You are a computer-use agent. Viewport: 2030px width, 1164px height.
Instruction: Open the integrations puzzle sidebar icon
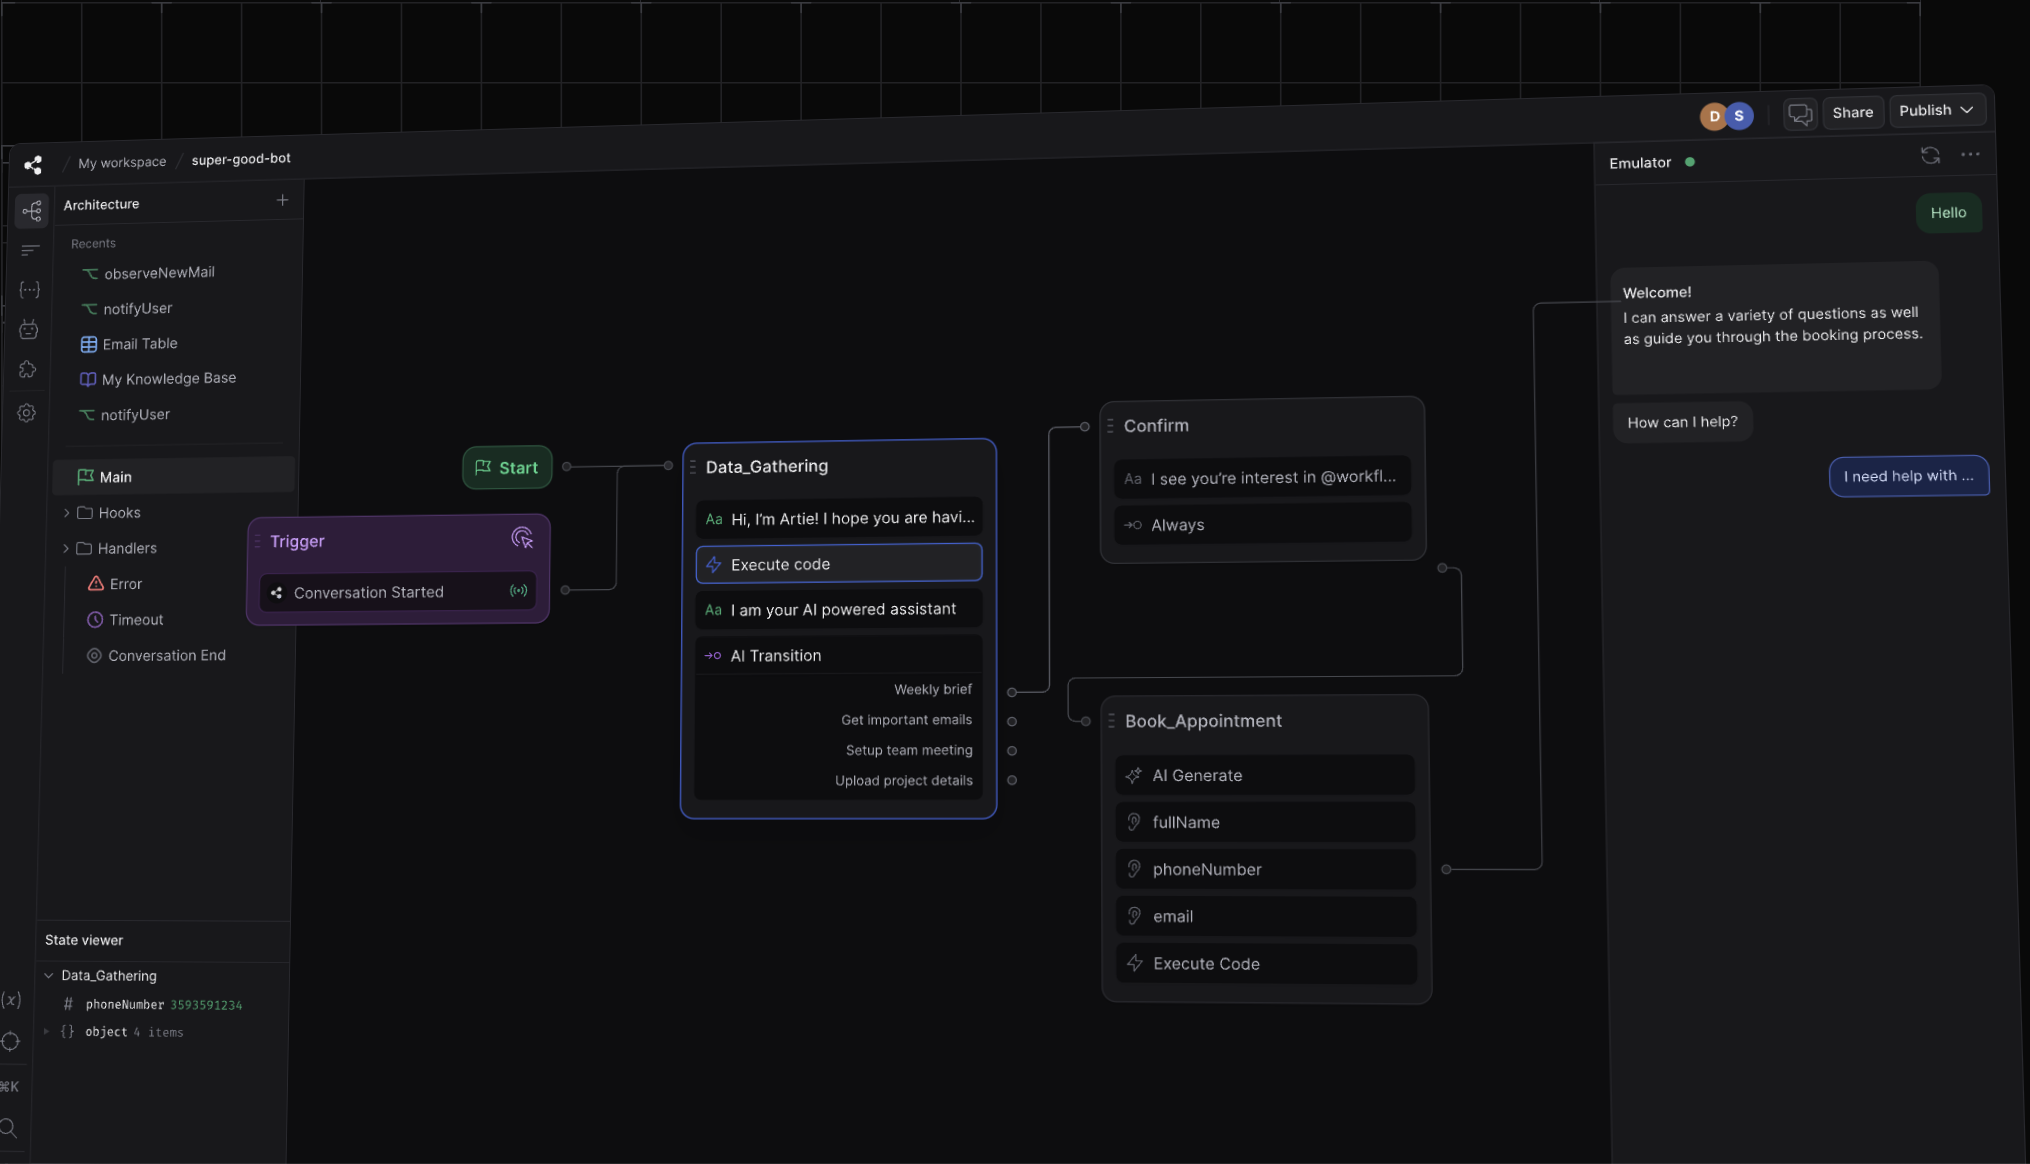click(x=28, y=370)
